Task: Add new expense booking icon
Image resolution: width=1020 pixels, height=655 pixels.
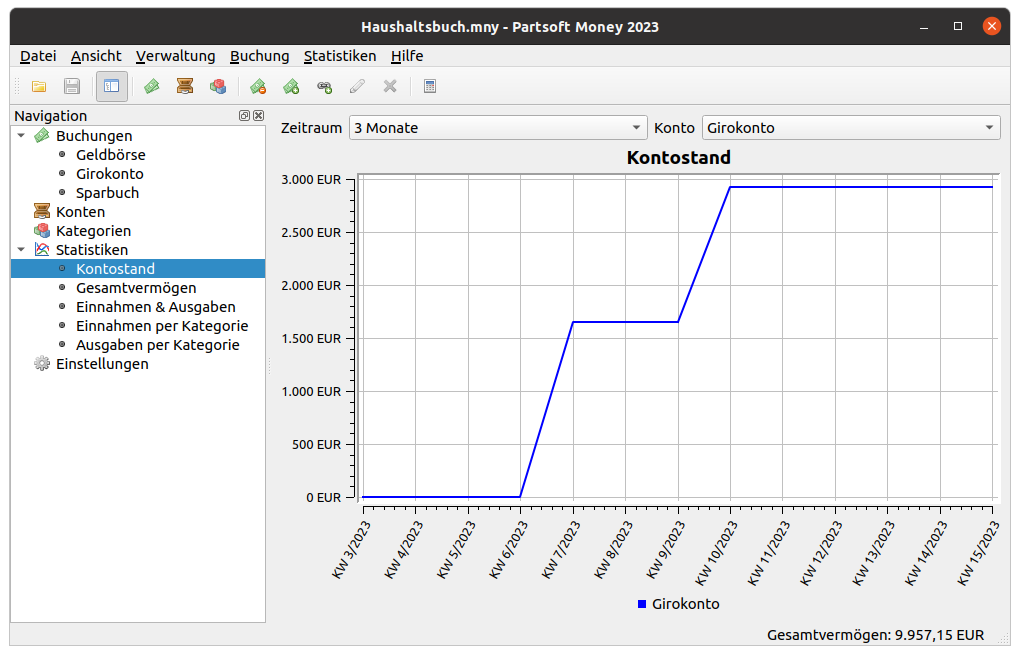Action: click(258, 87)
